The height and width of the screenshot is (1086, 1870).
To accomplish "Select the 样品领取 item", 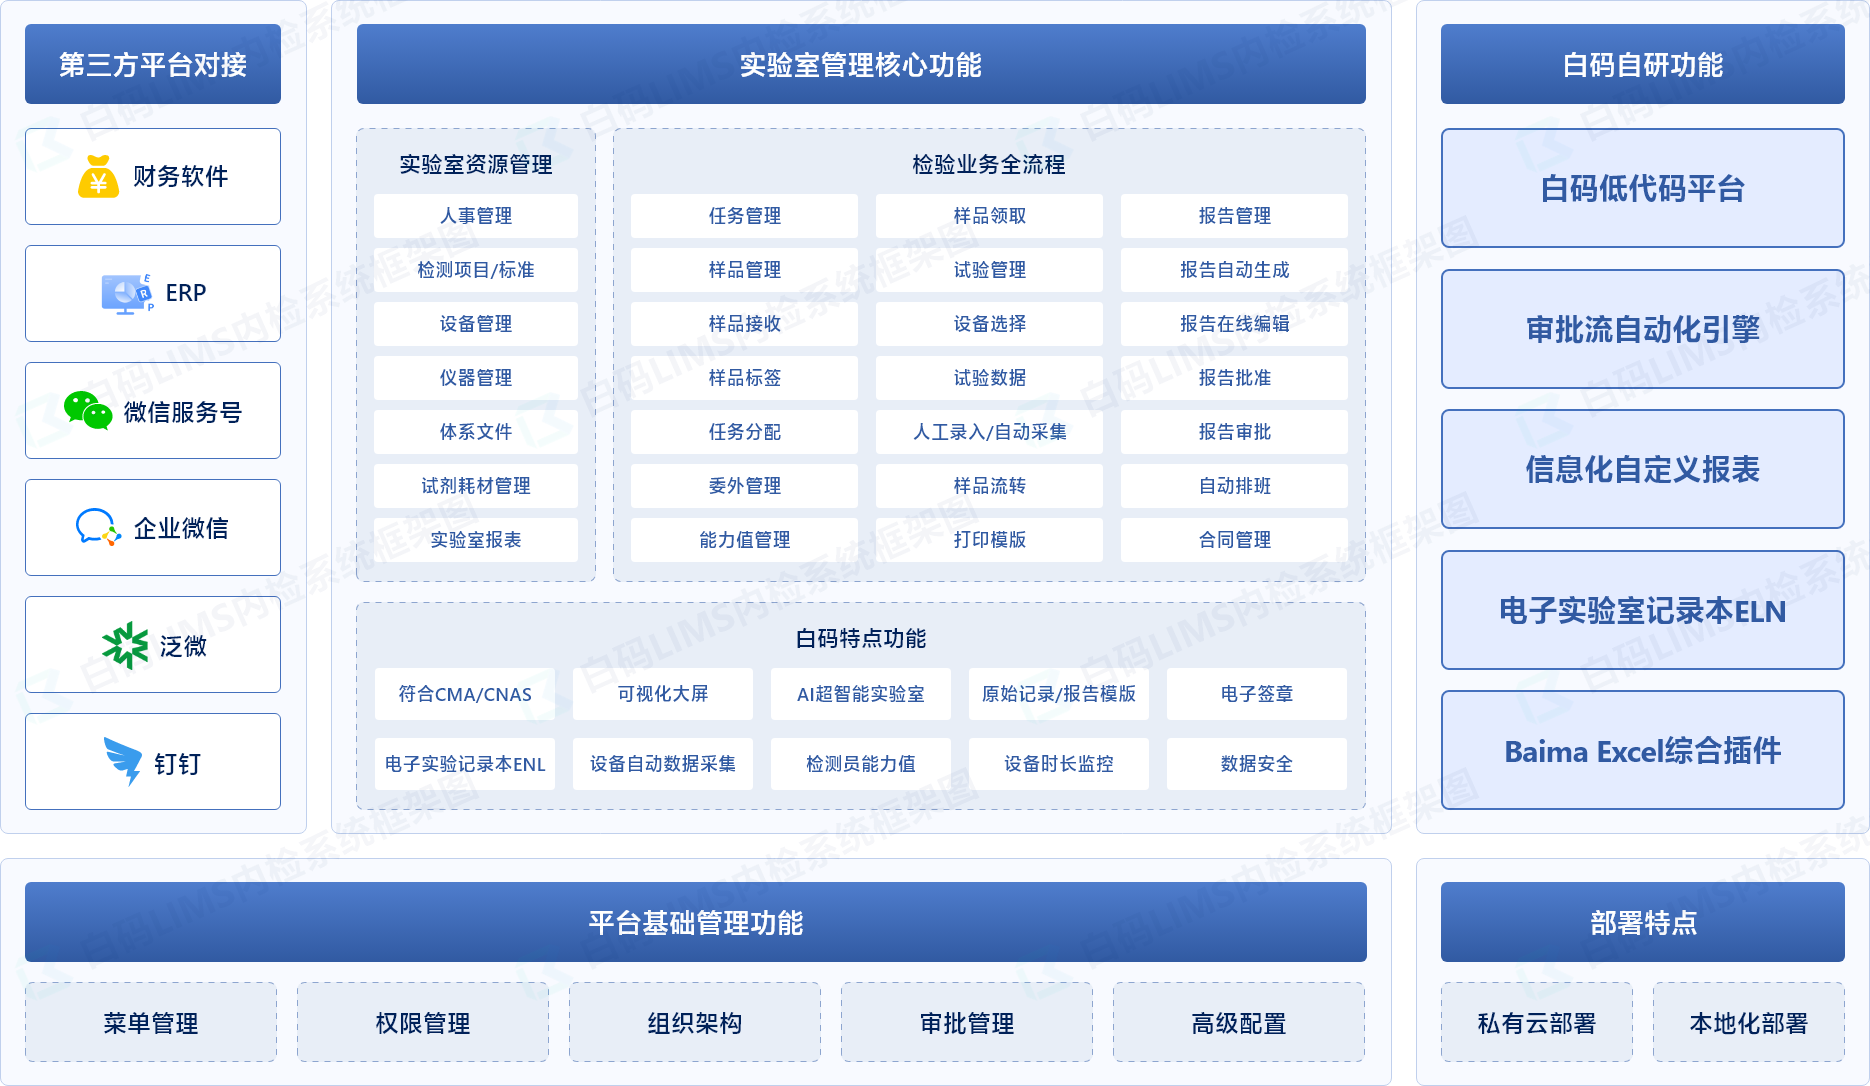I will click(990, 216).
